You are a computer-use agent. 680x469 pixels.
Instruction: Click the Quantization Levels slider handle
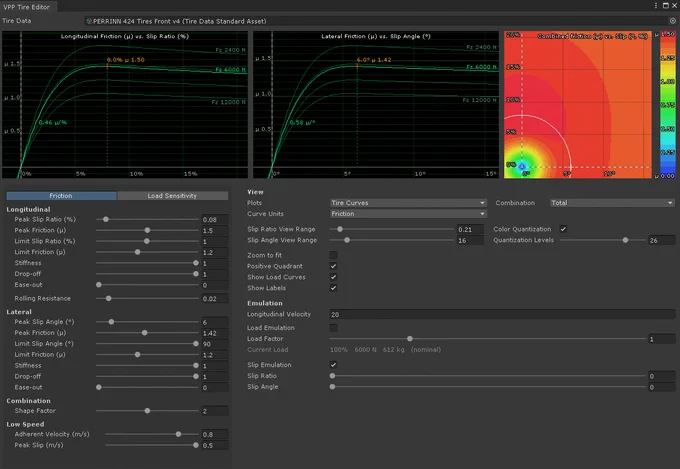click(625, 240)
